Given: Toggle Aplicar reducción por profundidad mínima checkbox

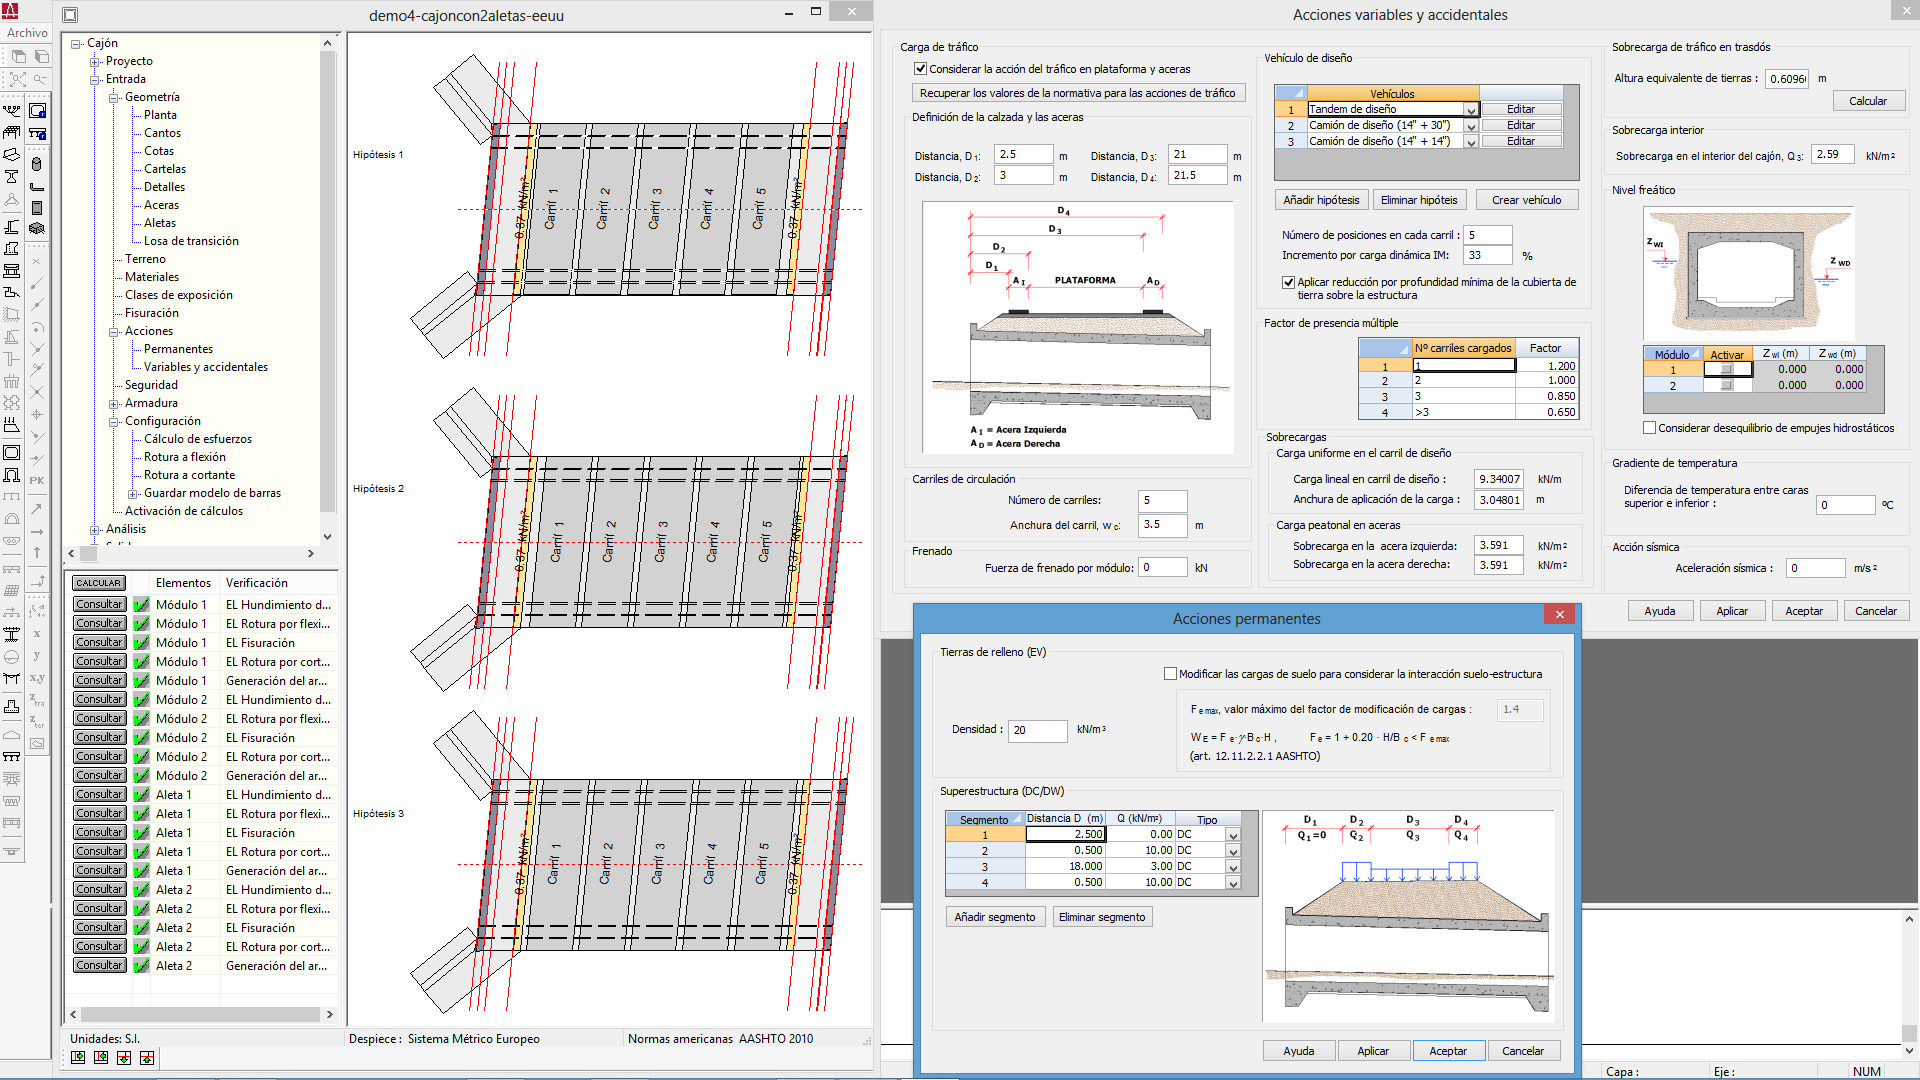Looking at the screenshot, I should click(x=1288, y=282).
